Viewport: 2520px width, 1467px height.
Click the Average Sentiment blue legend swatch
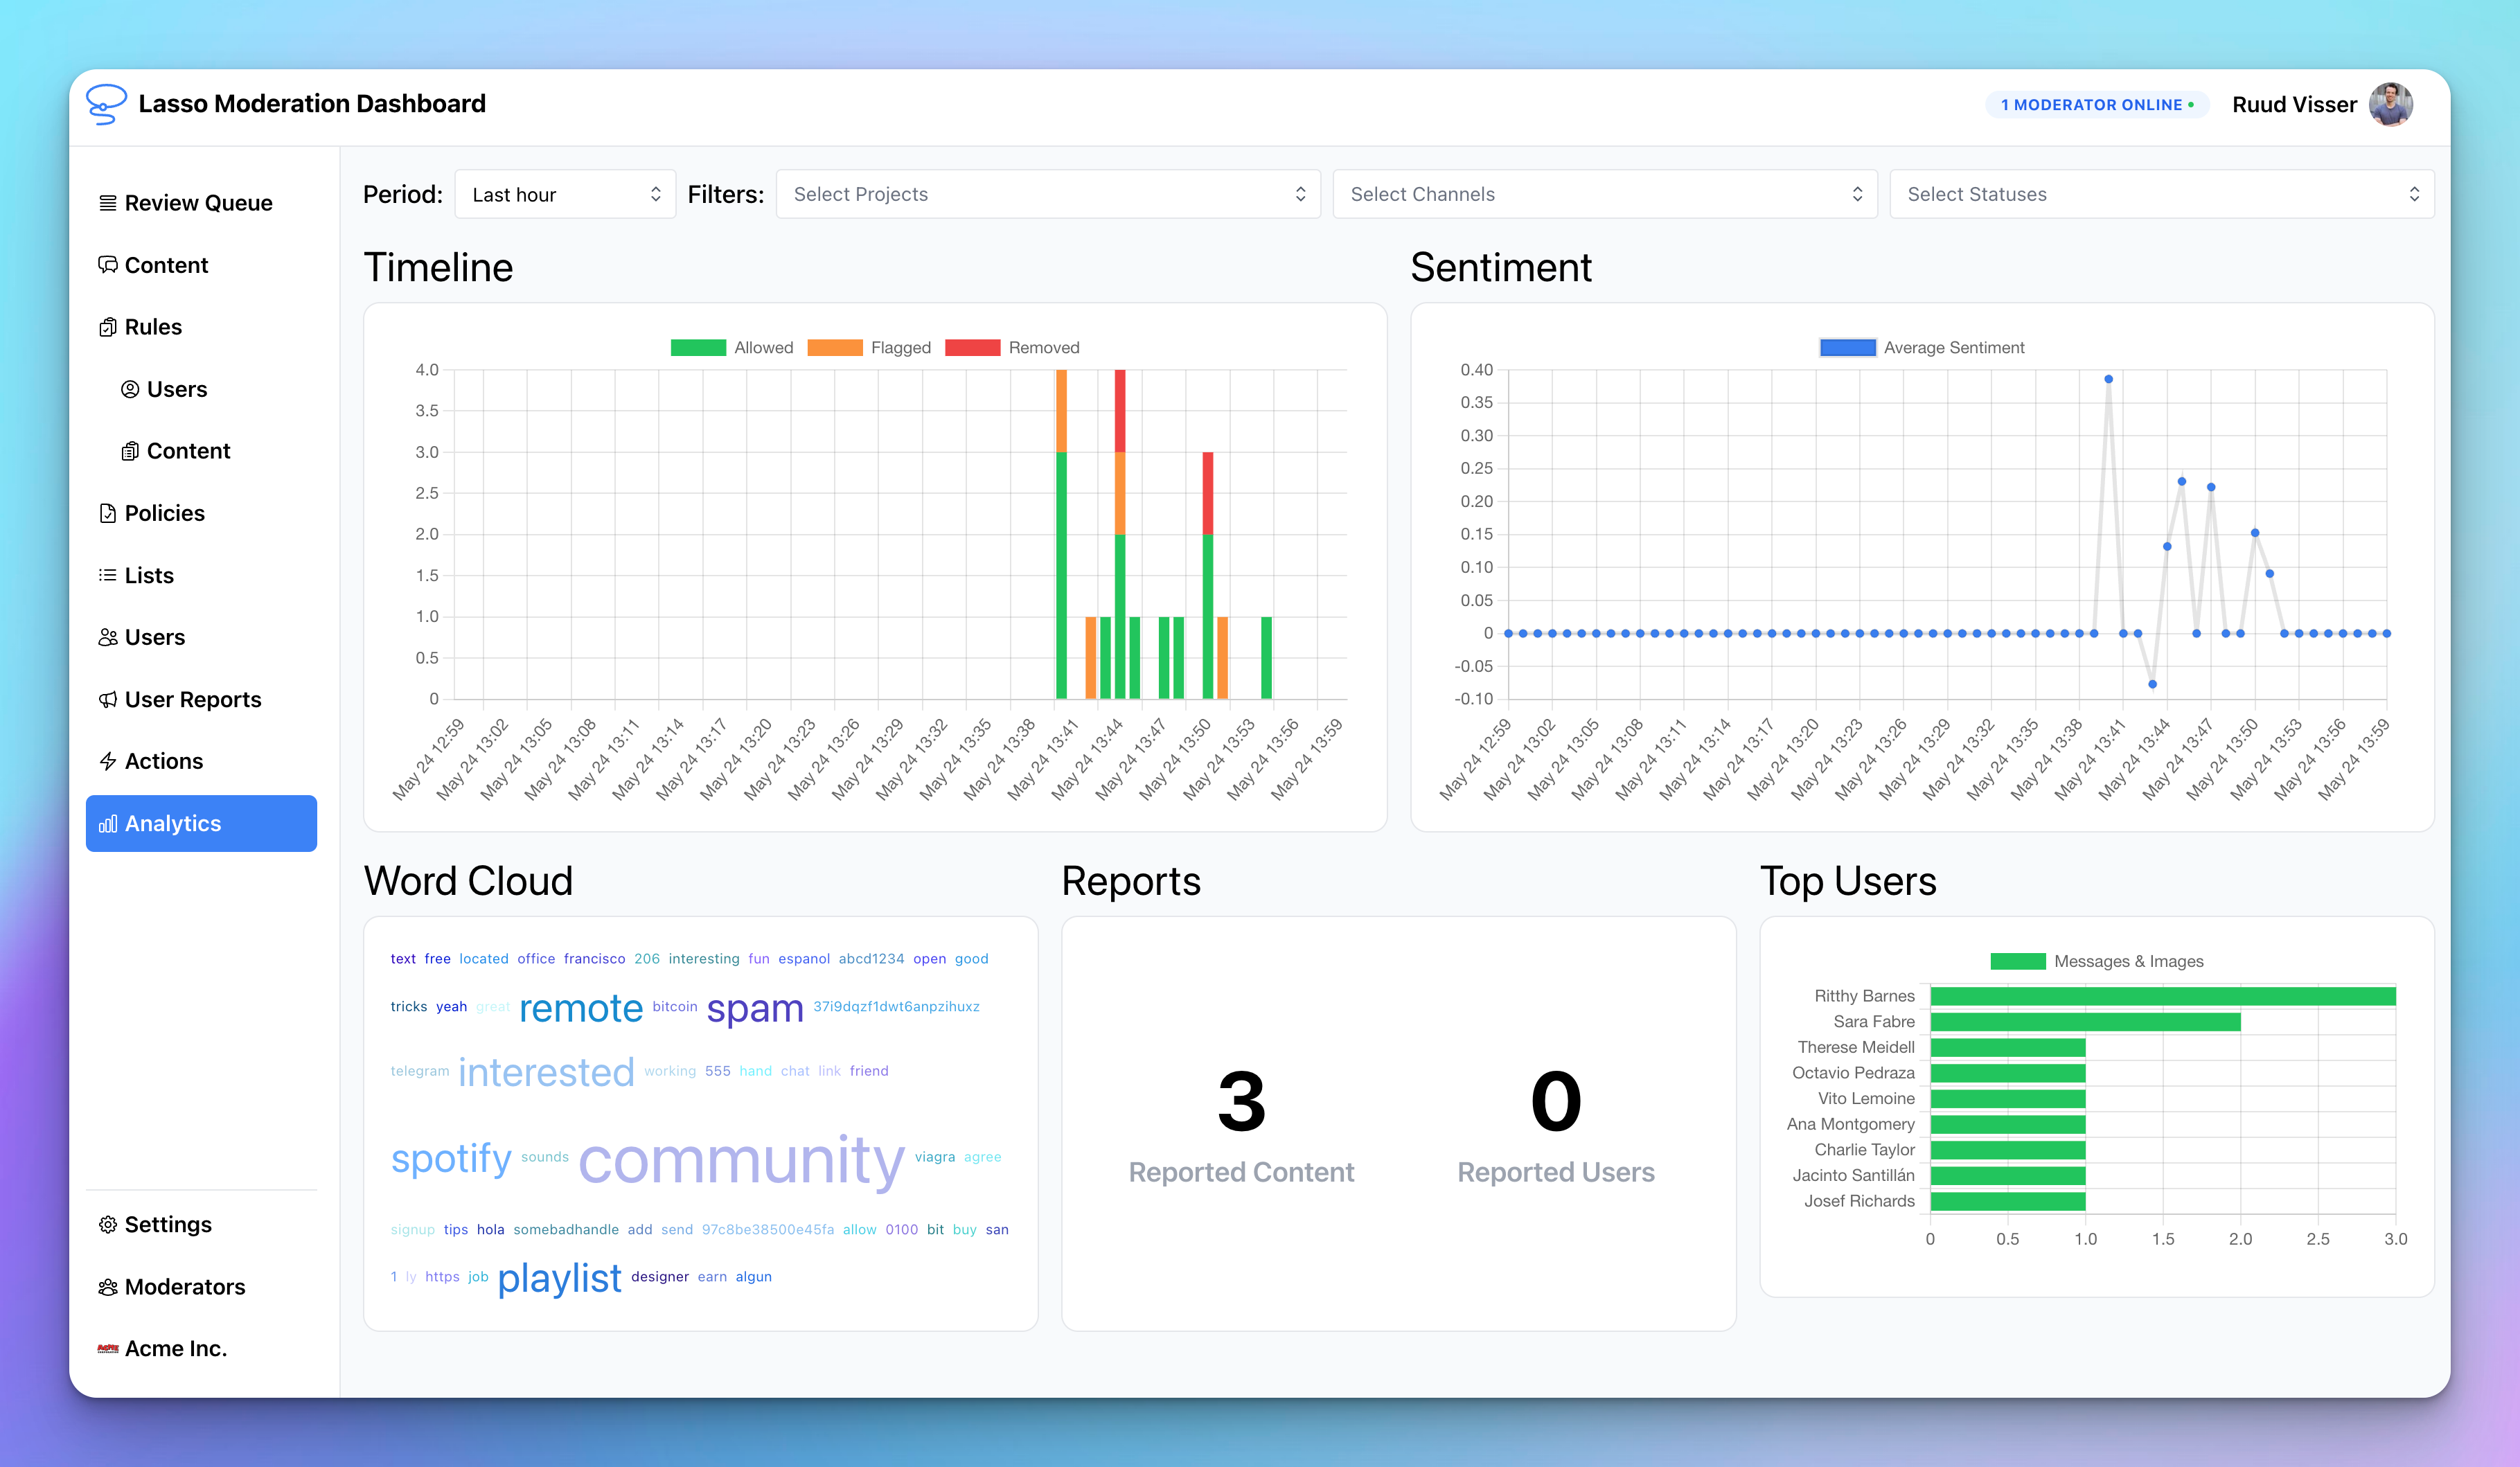(x=1847, y=348)
